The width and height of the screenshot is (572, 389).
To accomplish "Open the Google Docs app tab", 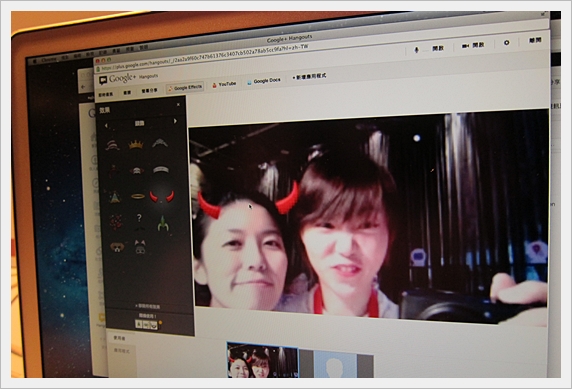I will pyautogui.click(x=264, y=81).
